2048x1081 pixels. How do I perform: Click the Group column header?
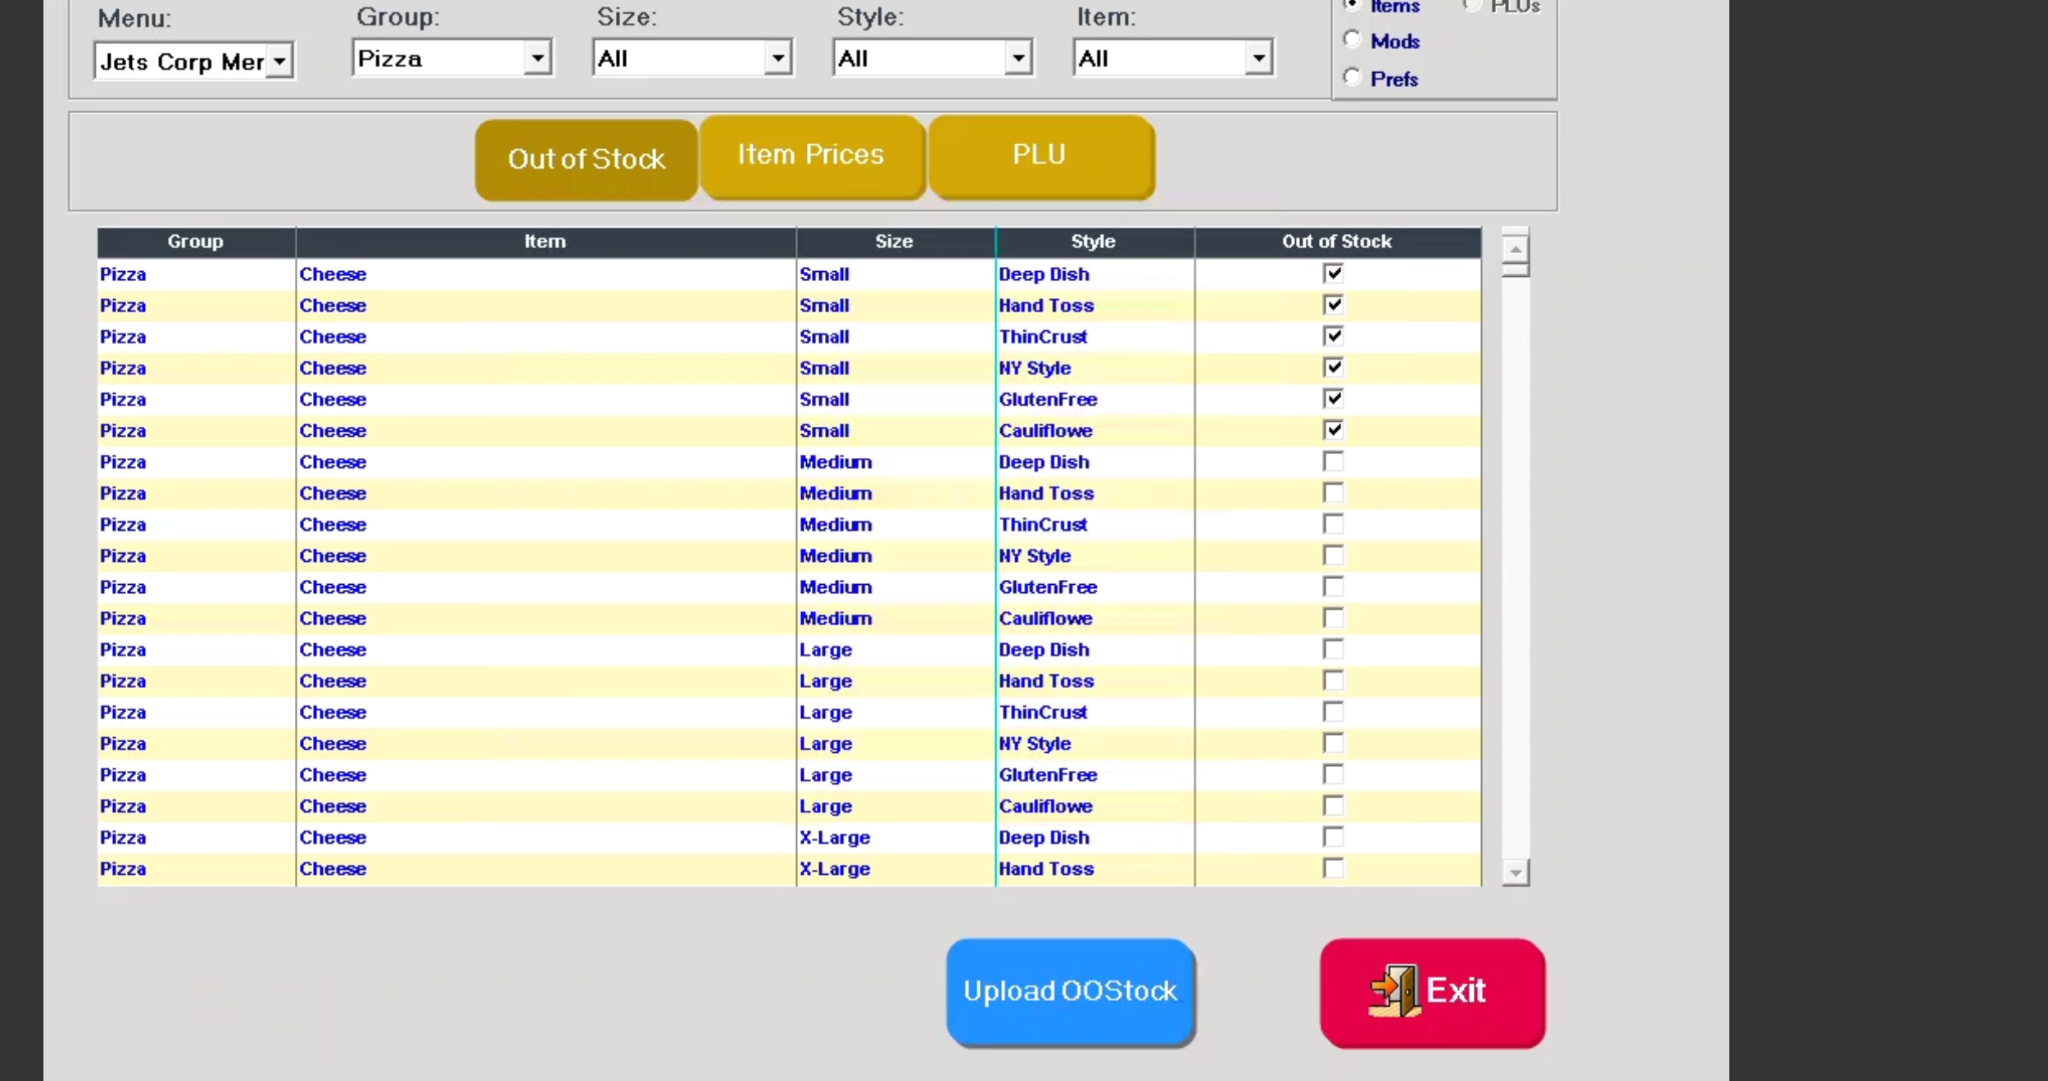tap(196, 241)
